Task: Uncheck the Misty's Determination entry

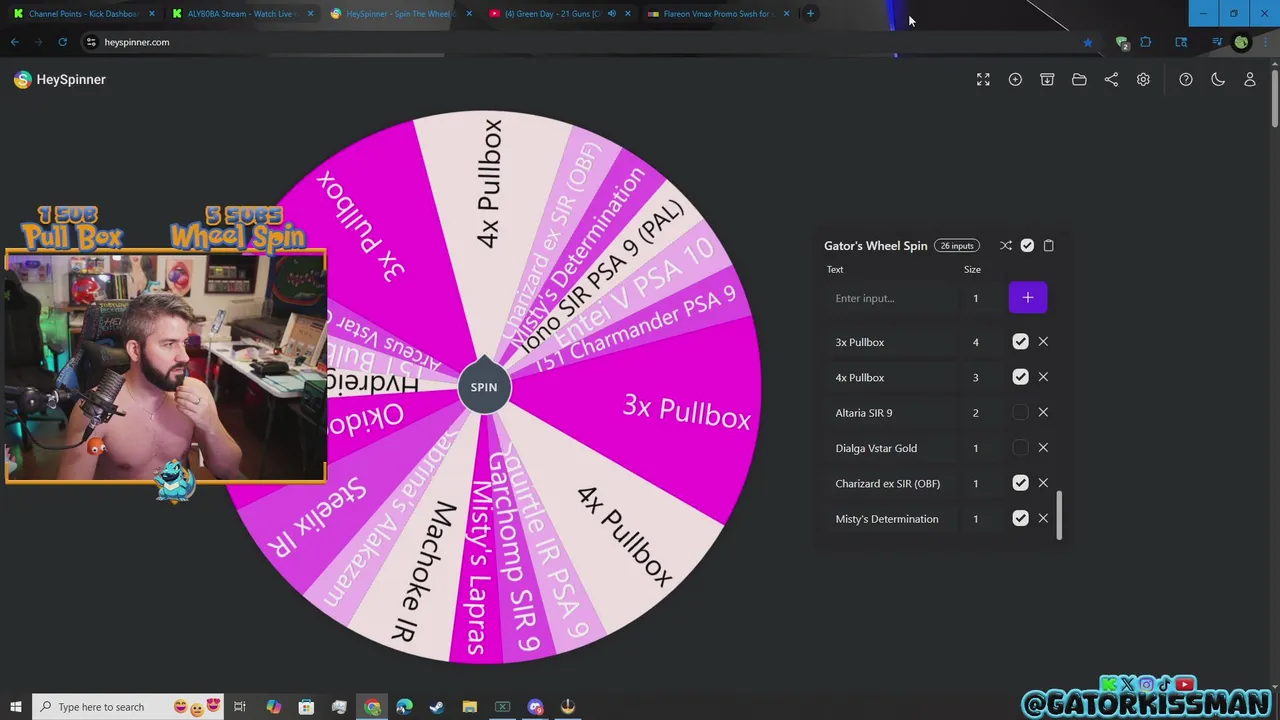Action: (1020, 518)
